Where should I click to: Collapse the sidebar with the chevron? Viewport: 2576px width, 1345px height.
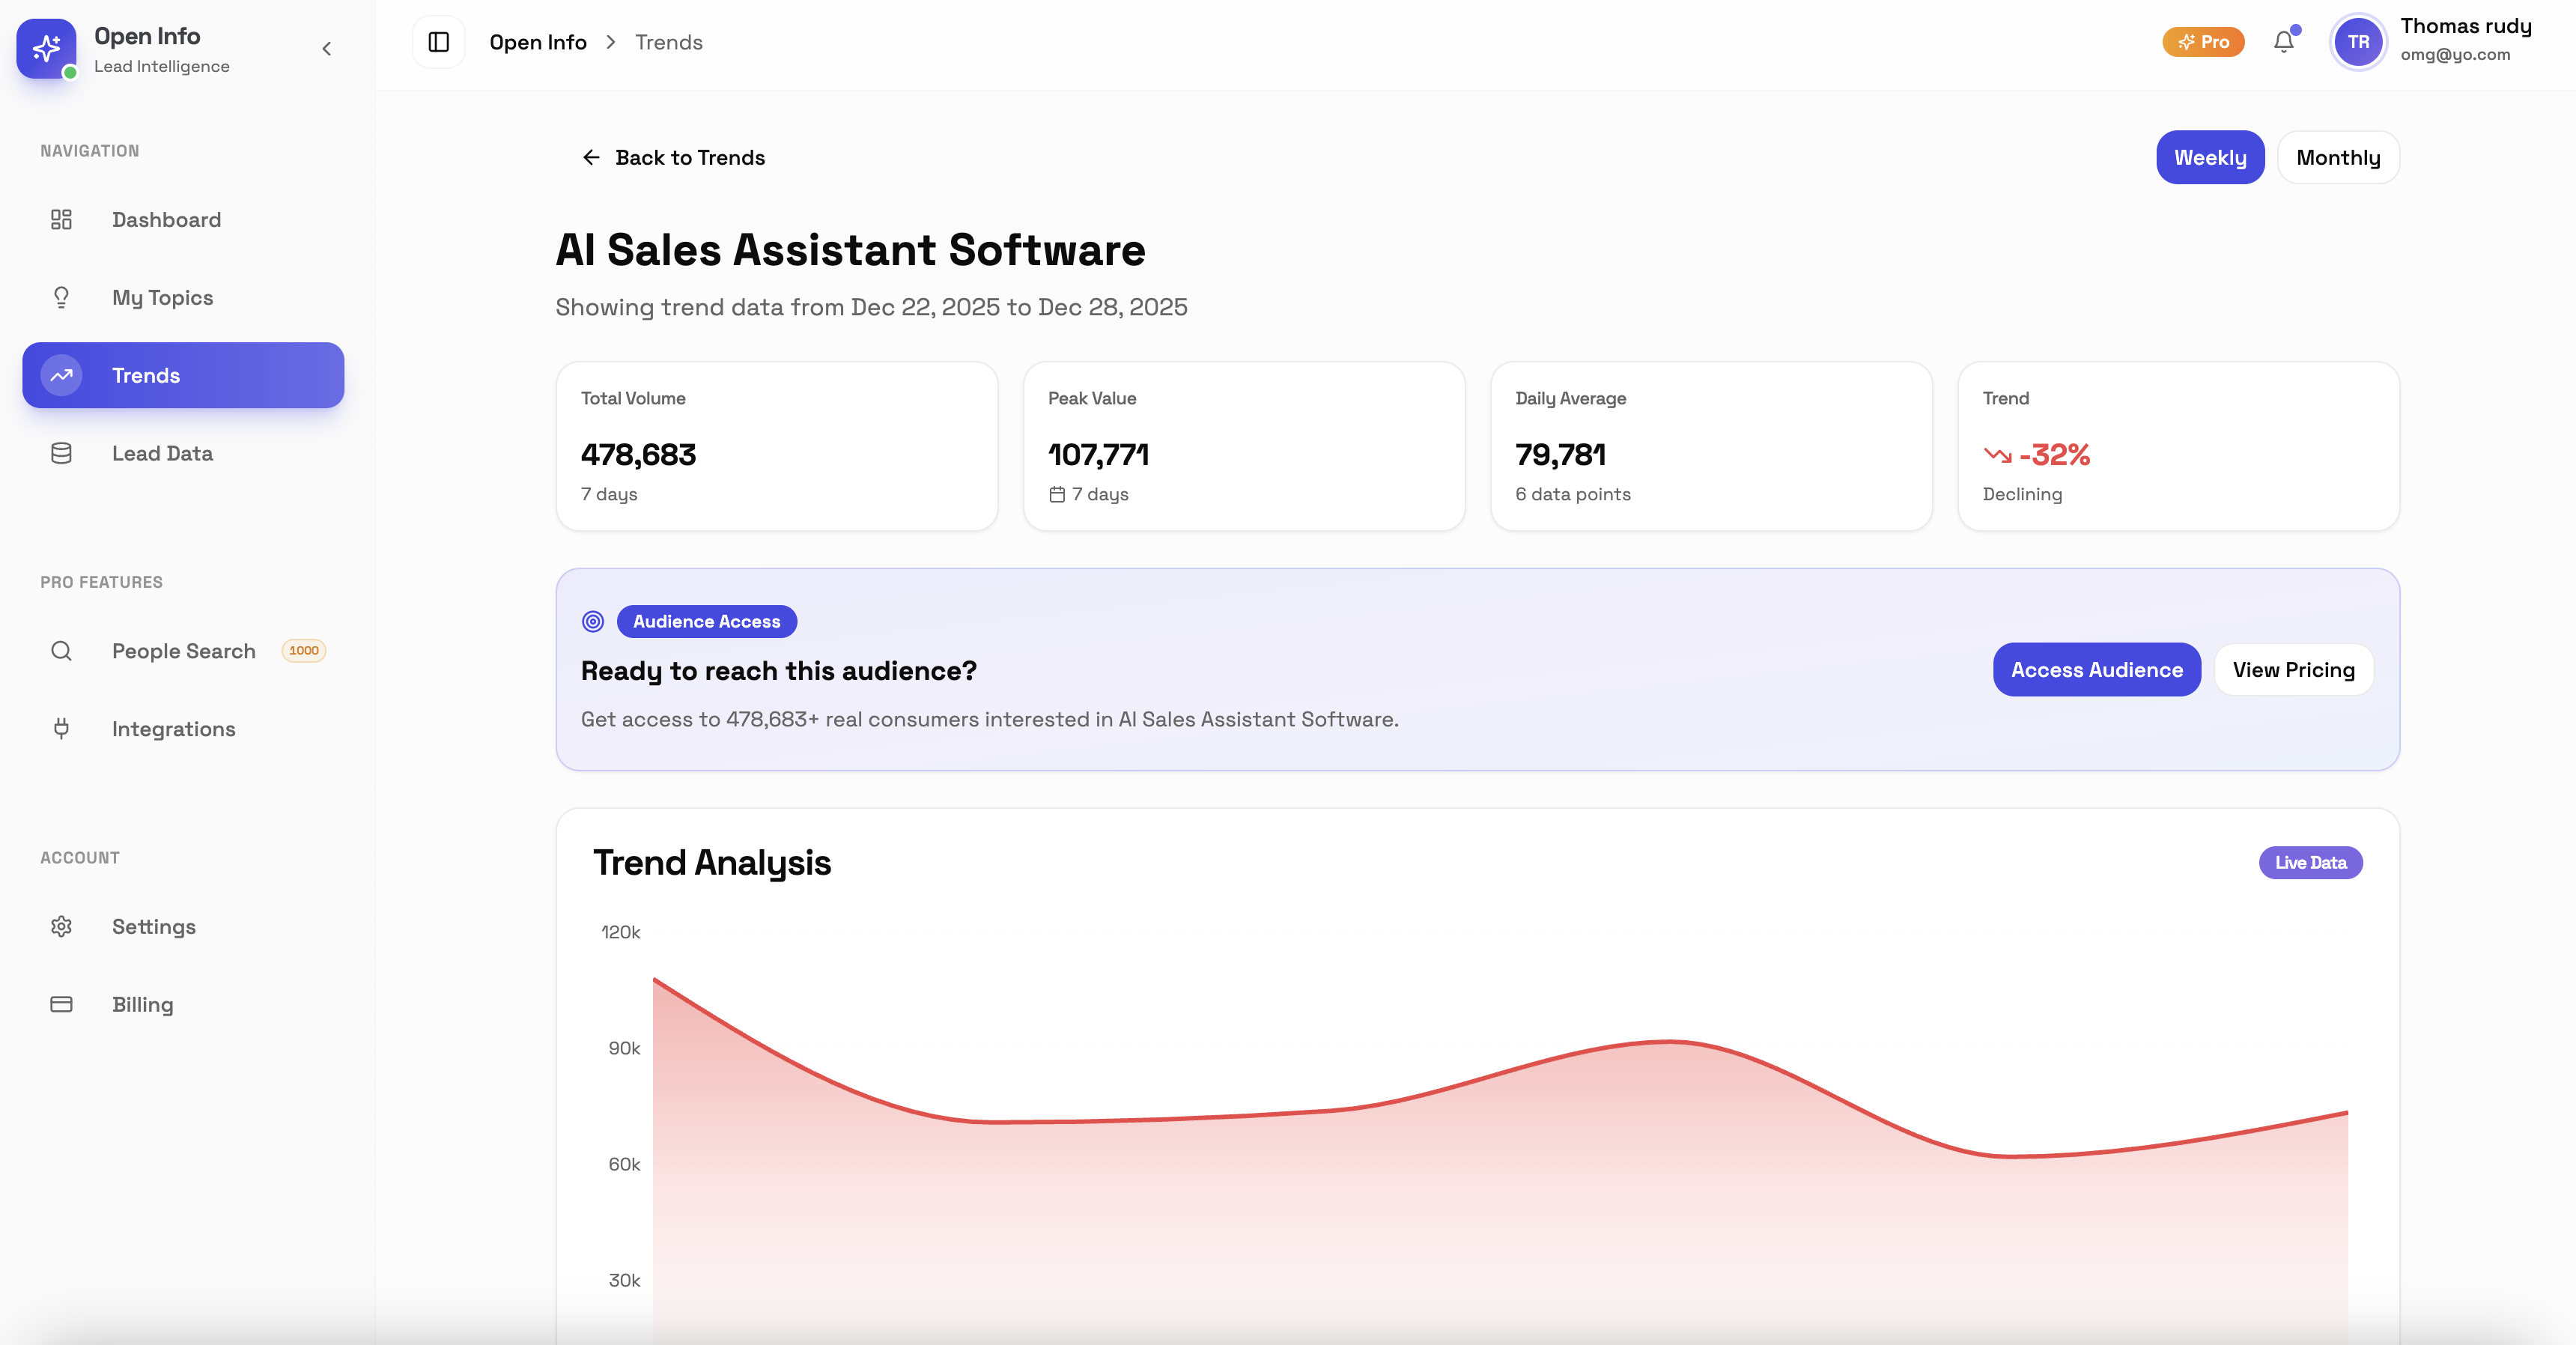(x=326, y=48)
